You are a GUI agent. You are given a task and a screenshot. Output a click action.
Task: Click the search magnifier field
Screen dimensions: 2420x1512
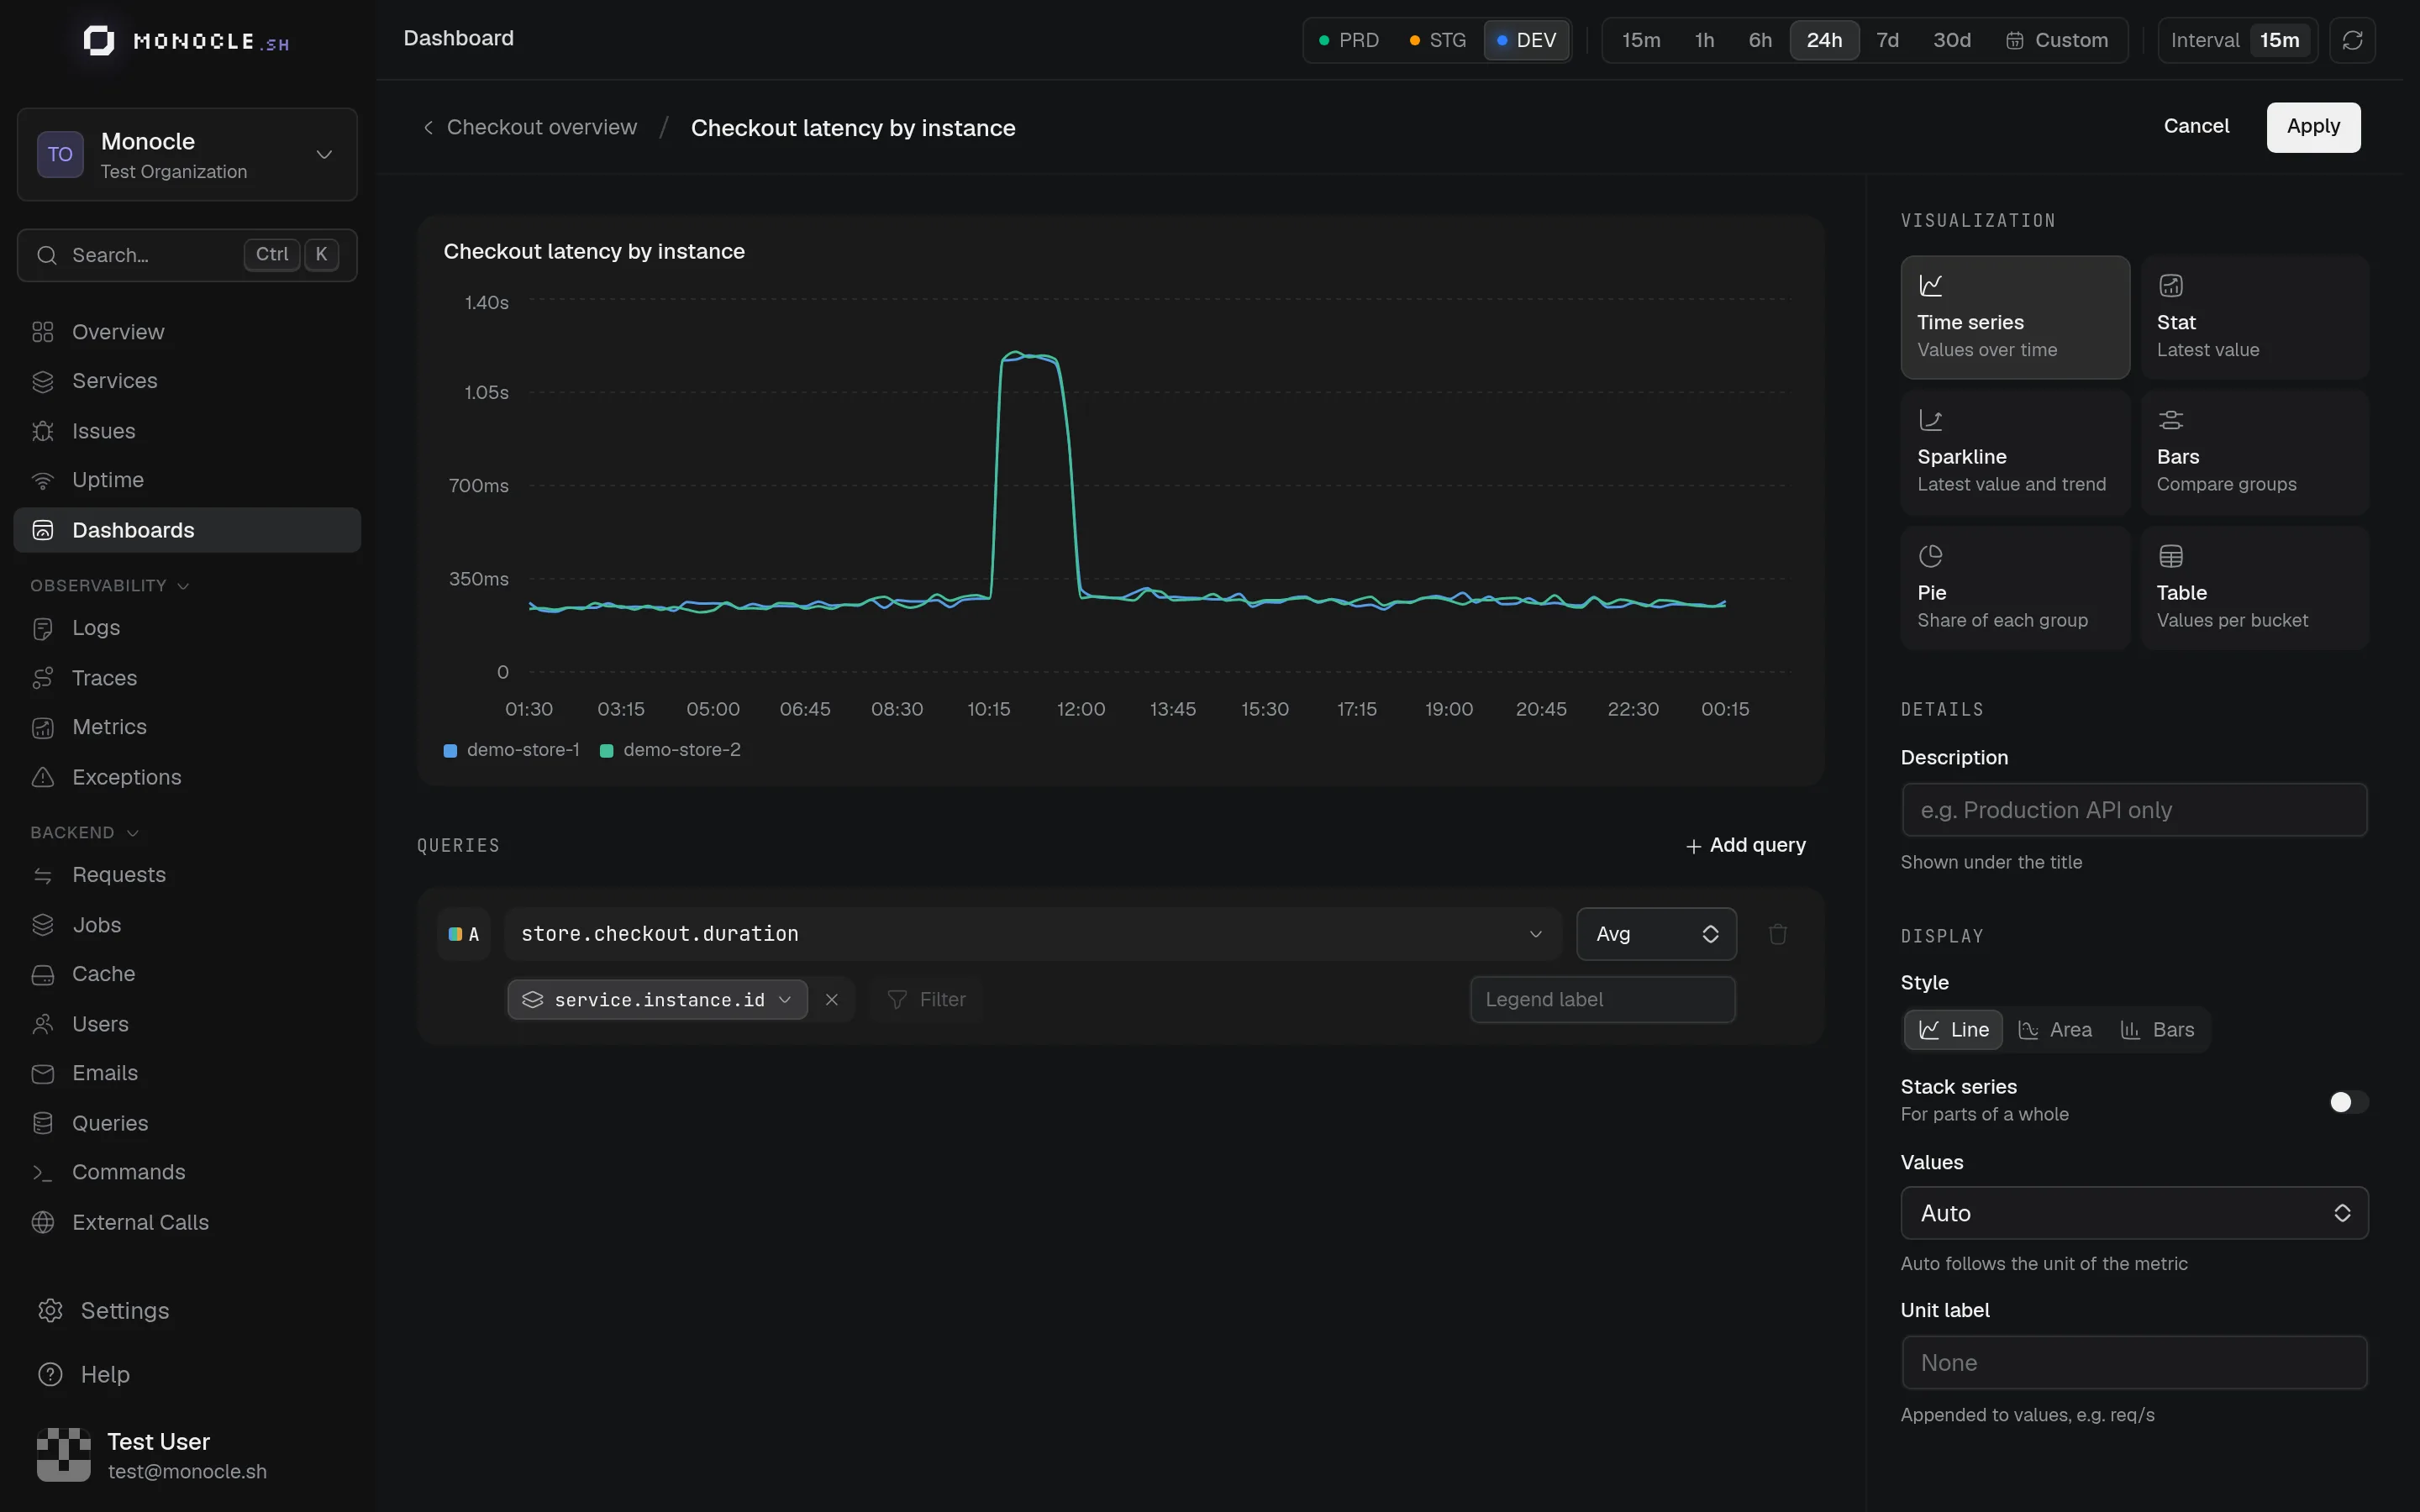click(x=187, y=255)
